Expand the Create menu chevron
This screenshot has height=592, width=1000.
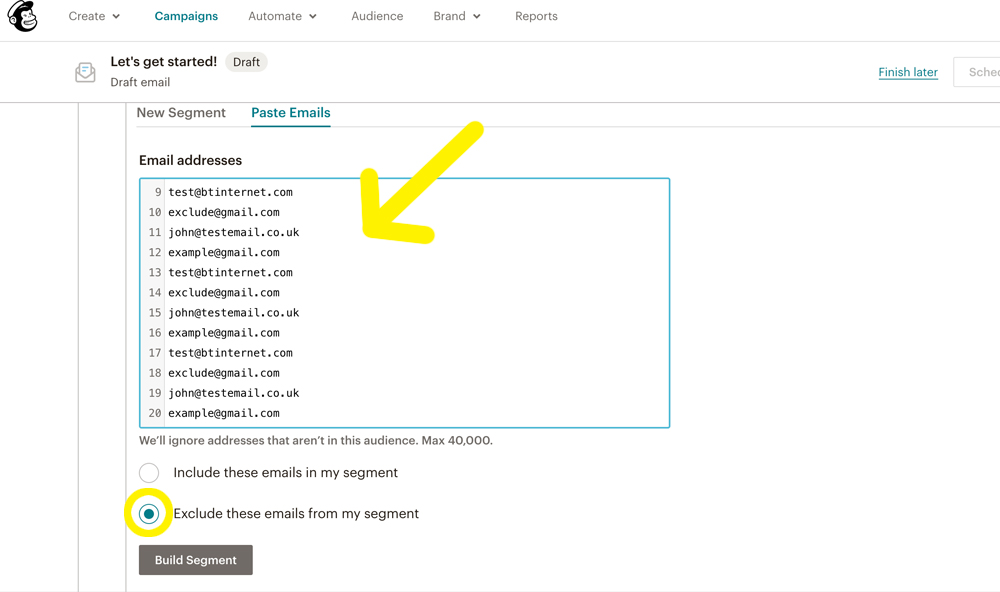(116, 17)
